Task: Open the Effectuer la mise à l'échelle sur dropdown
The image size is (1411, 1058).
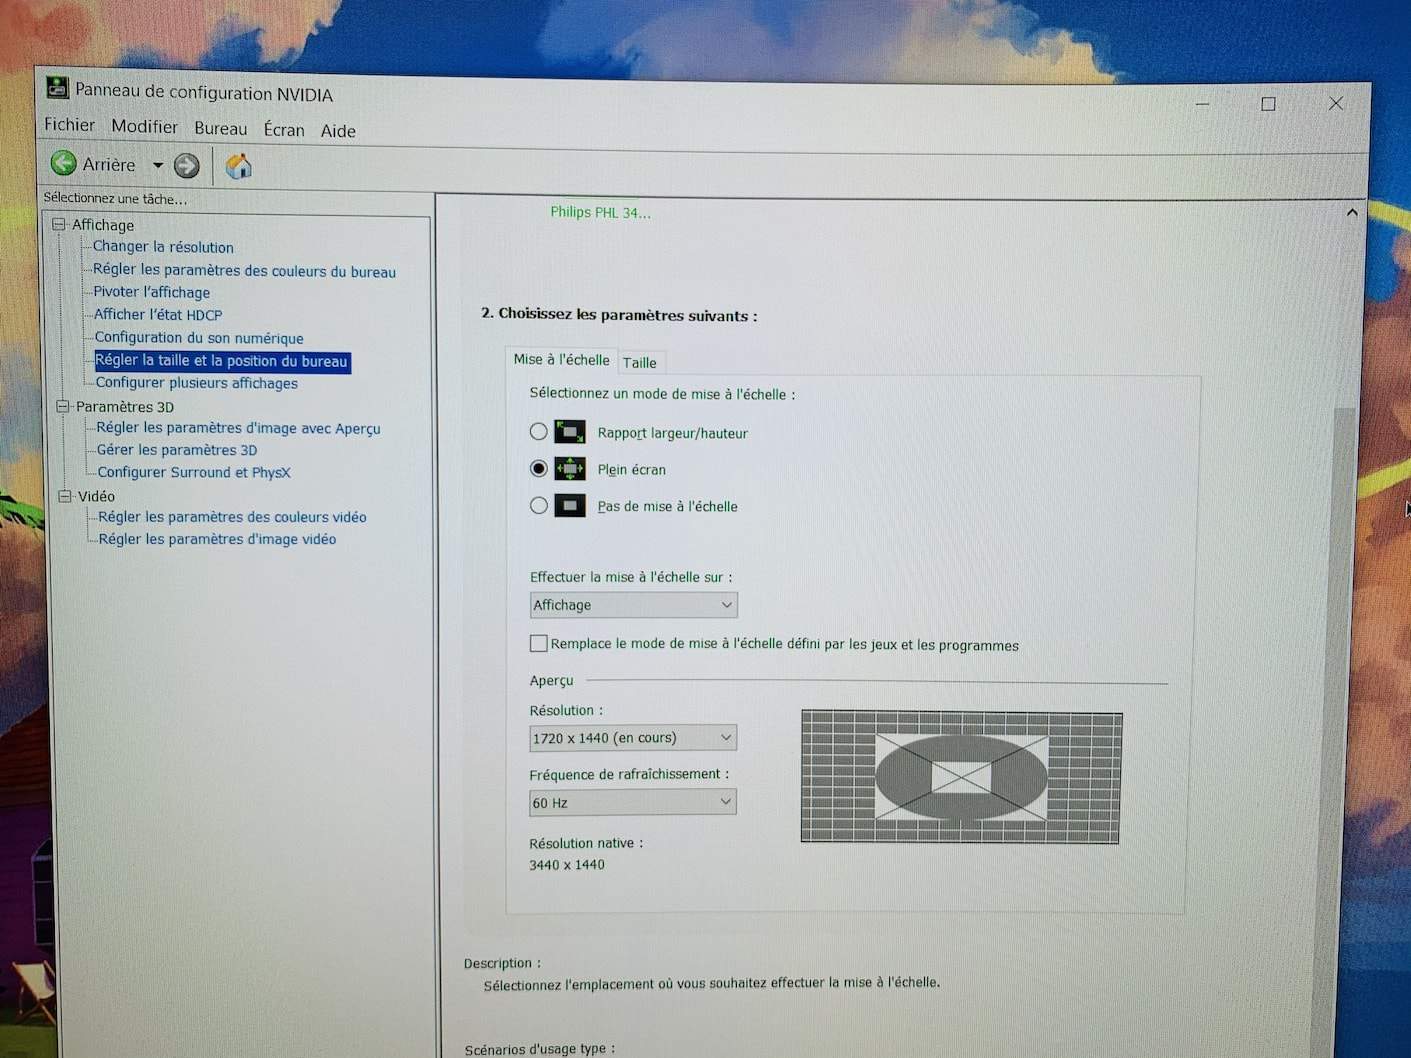Action: [x=633, y=605]
